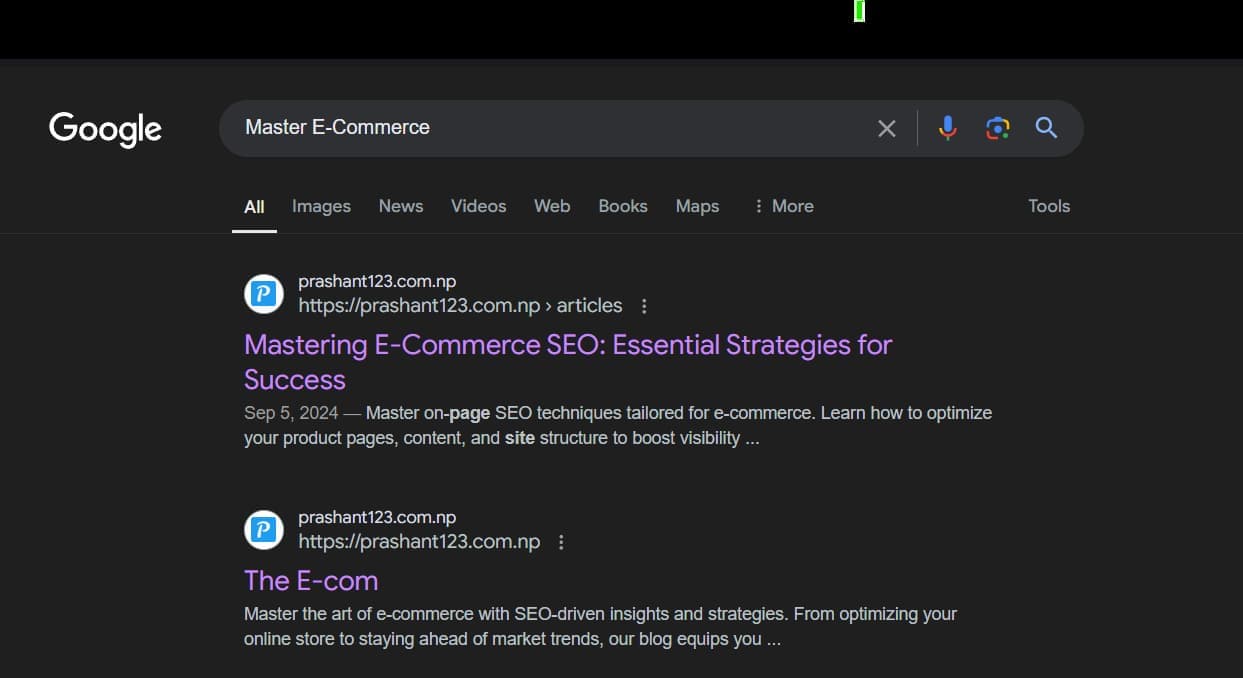Clear the search box with X icon
This screenshot has width=1243, height=678.
(x=887, y=128)
